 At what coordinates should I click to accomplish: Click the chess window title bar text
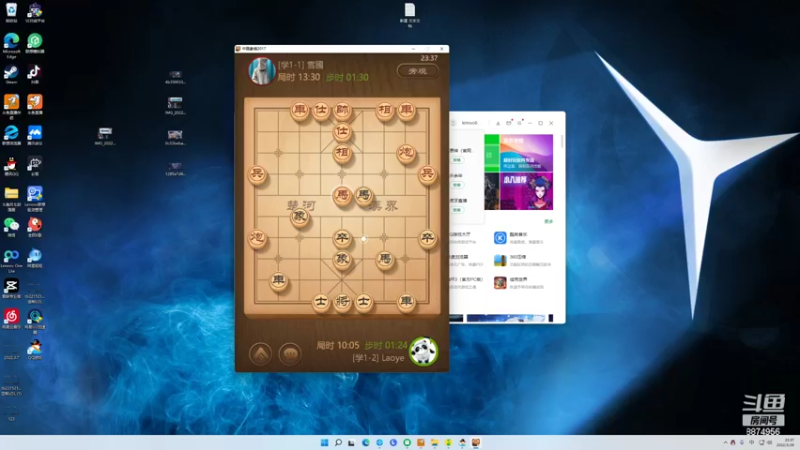[254, 49]
